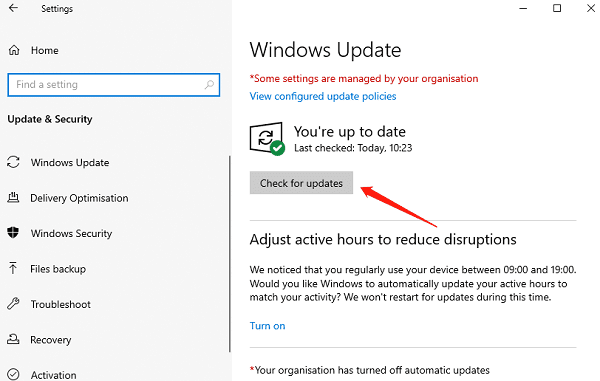
Task: Open View configured update policies link
Action: point(323,96)
